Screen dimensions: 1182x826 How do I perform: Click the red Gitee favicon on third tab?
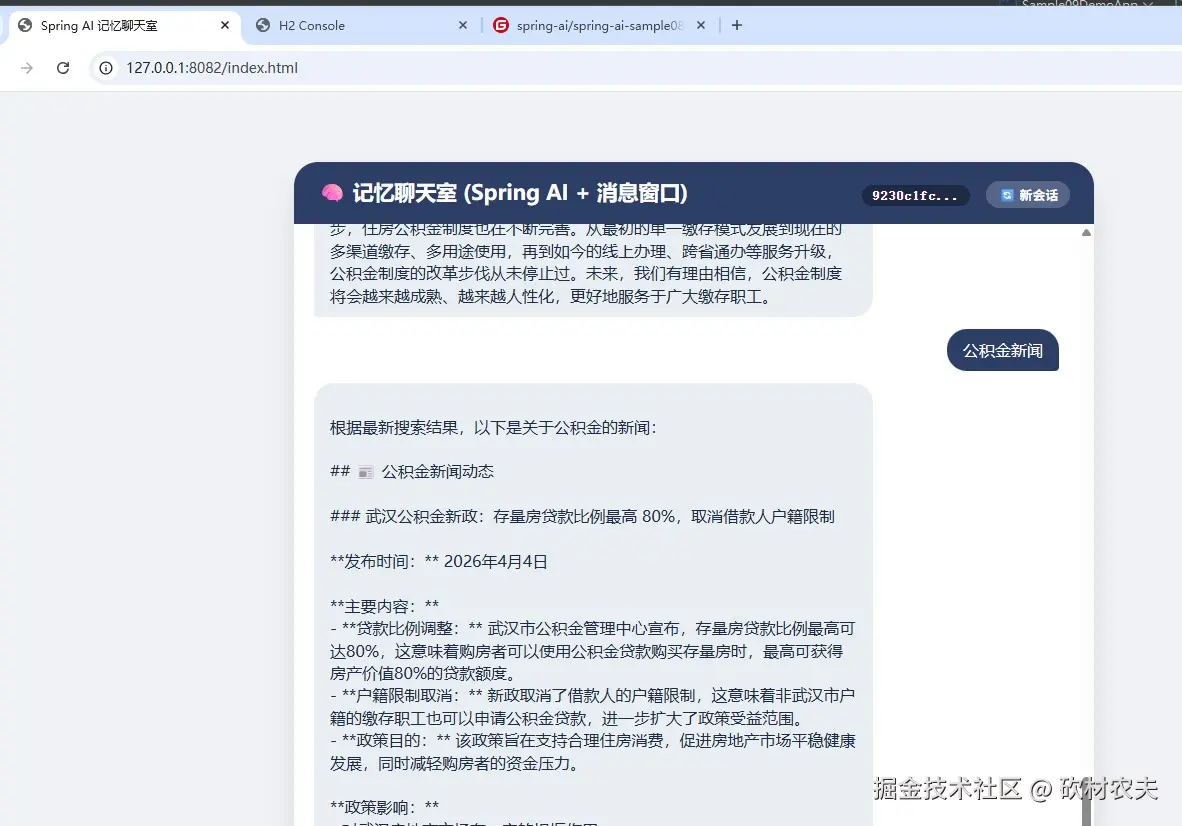[501, 26]
